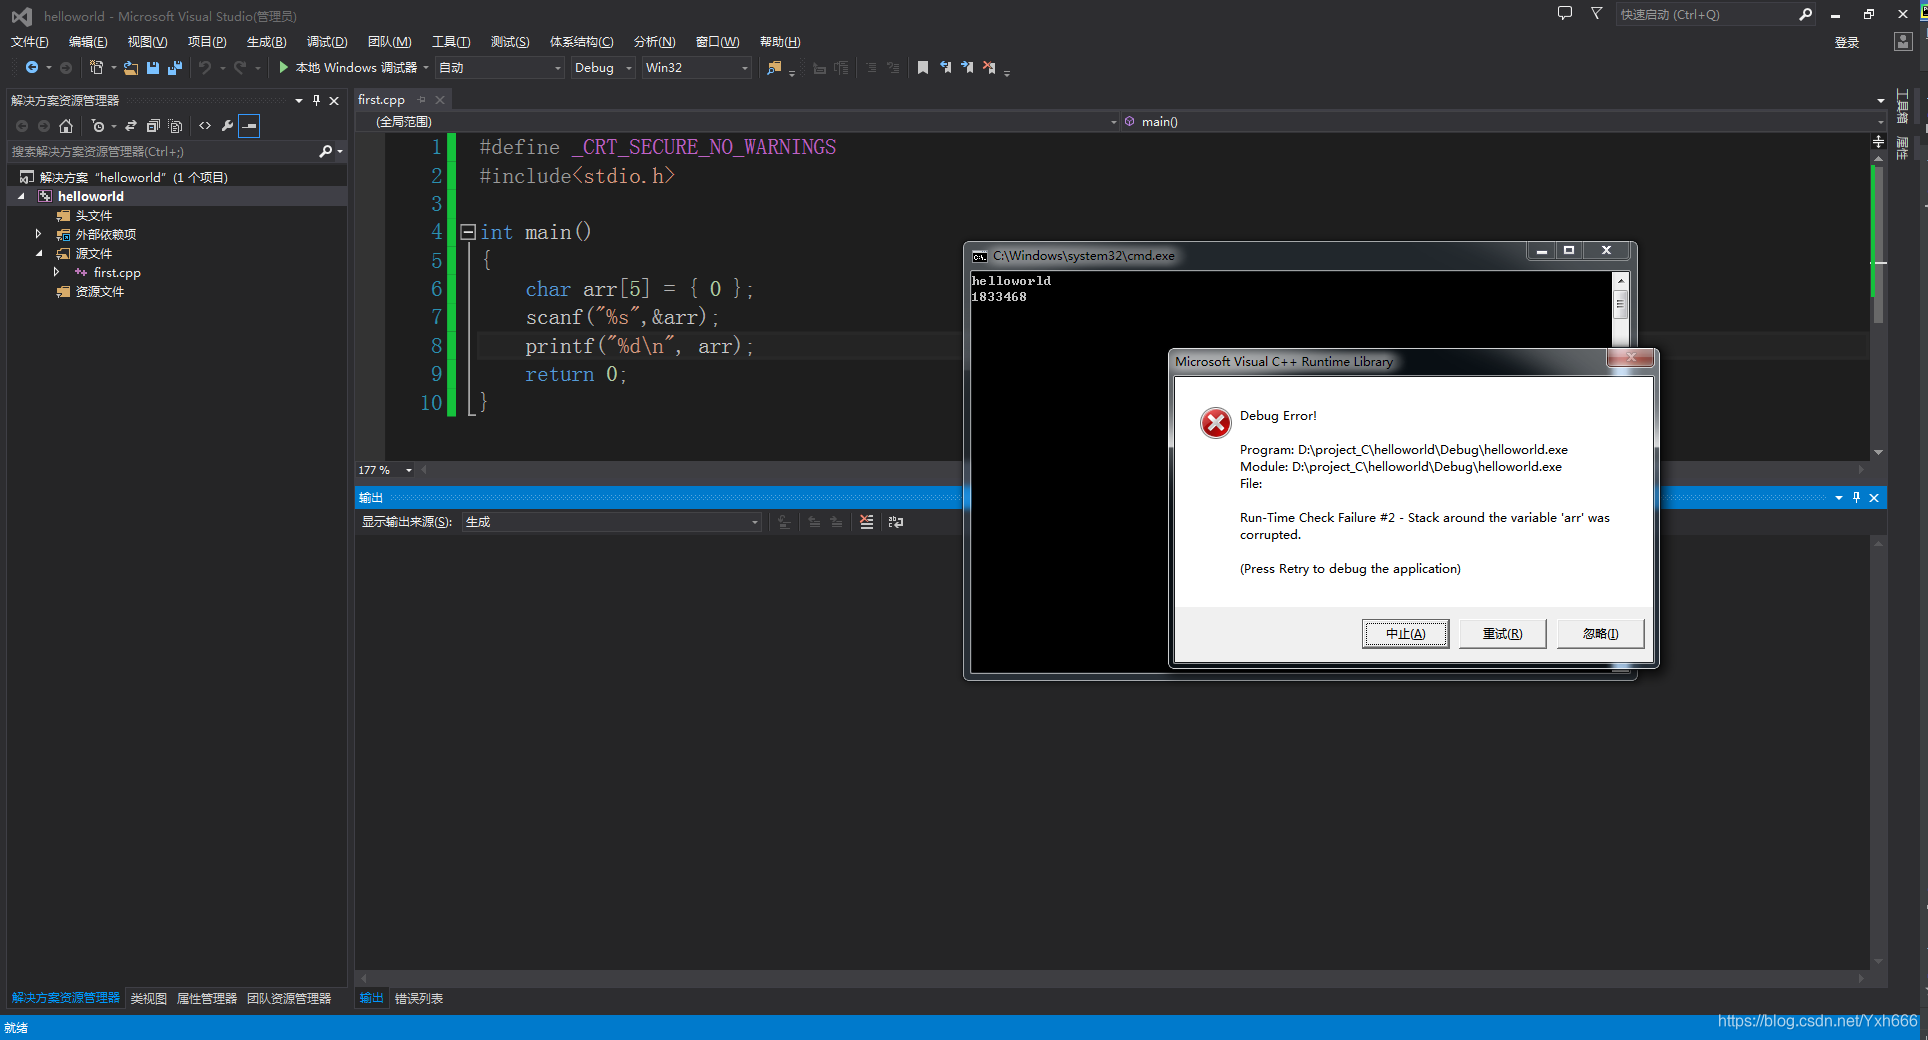This screenshot has height=1040, width=1928.
Task: Click show all files icon in Solution Explorer
Action: click(175, 126)
